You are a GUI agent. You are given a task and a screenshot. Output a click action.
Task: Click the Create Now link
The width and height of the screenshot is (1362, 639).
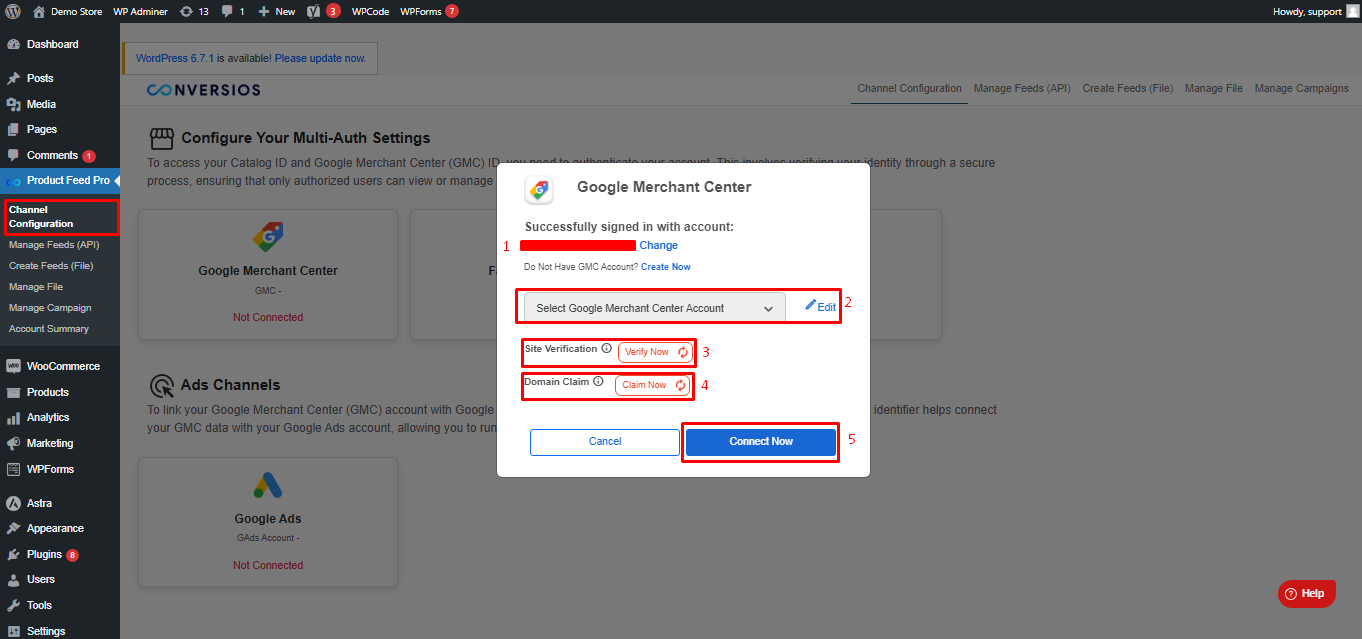[x=666, y=267]
